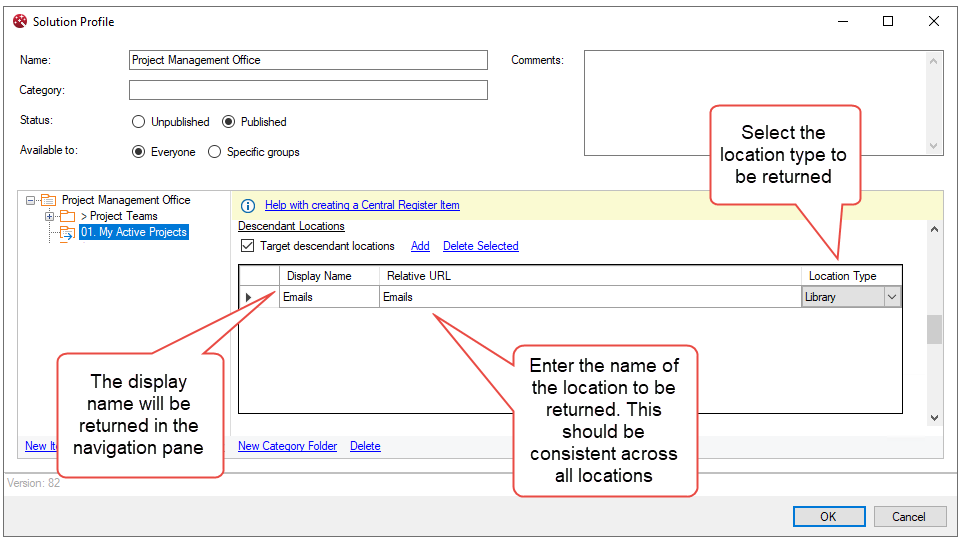960x540 pixels.
Task: Select 01. My Active Projects in tree
Action: click(133, 232)
